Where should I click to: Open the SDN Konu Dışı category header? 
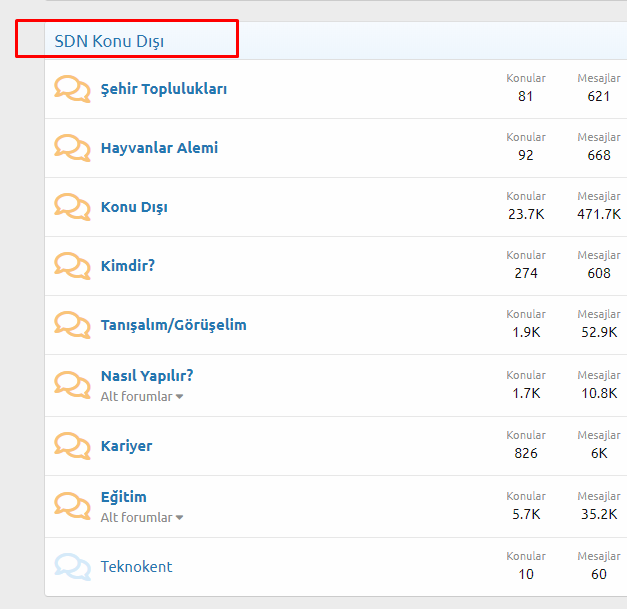coord(109,41)
